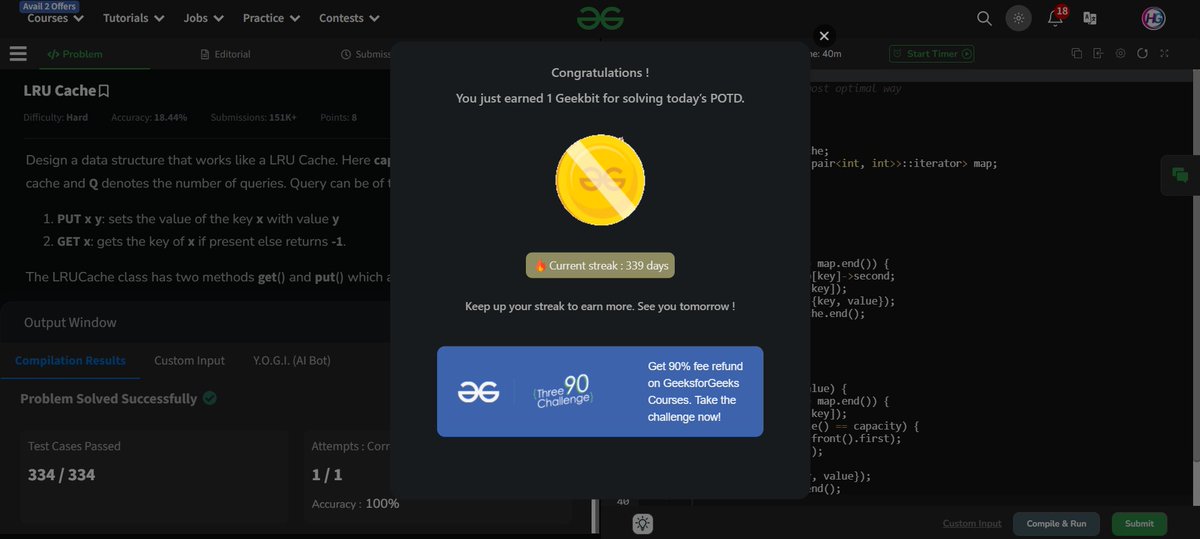Click the exit/import icon in editor toolbar
Image resolution: width=1200 pixels, height=539 pixels.
tap(1098, 54)
